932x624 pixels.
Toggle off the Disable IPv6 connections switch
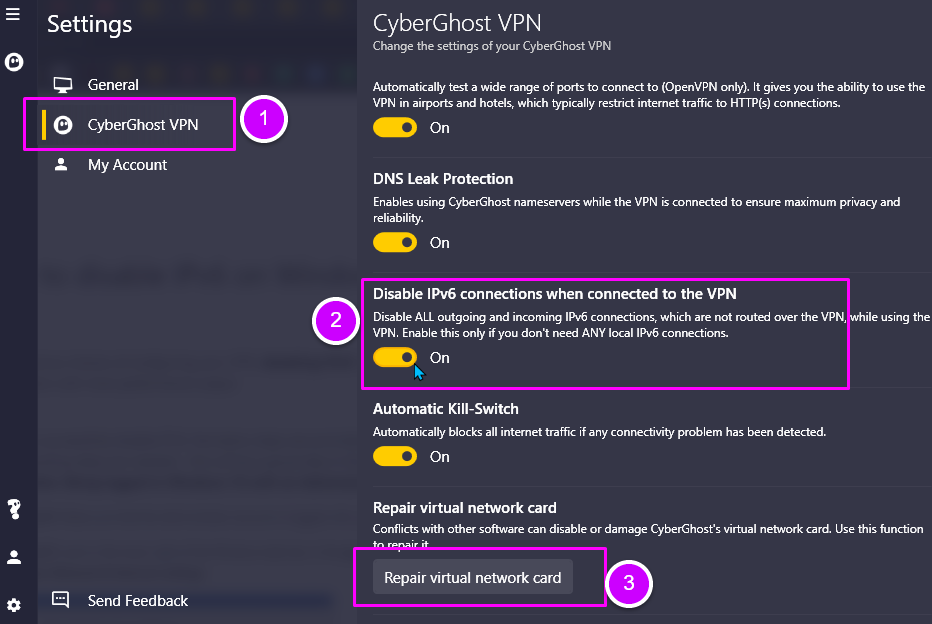pyautogui.click(x=394, y=357)
